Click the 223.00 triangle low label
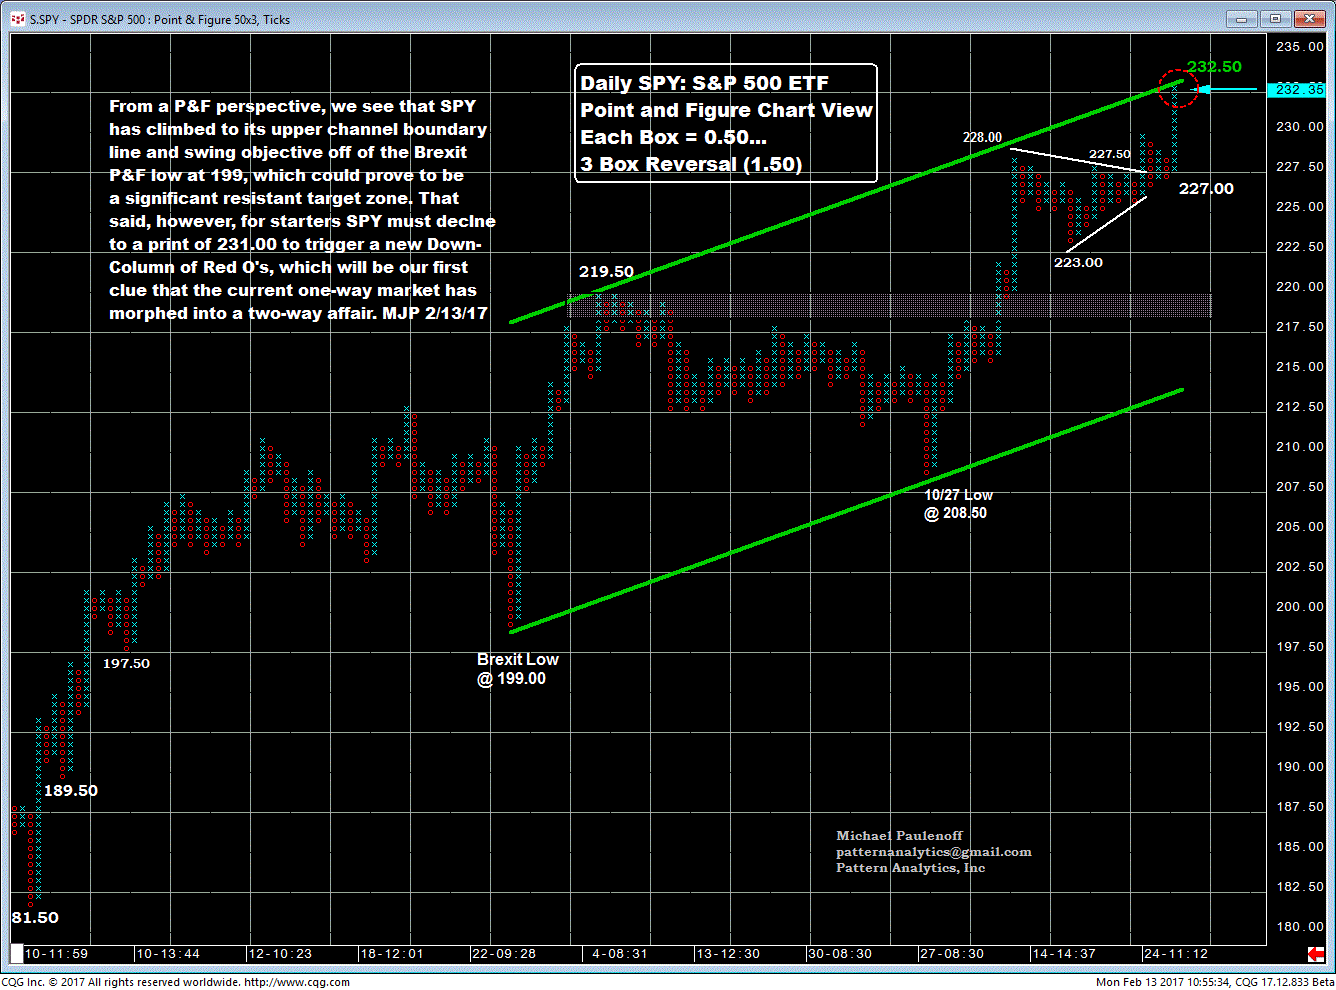 [1078, 262]
